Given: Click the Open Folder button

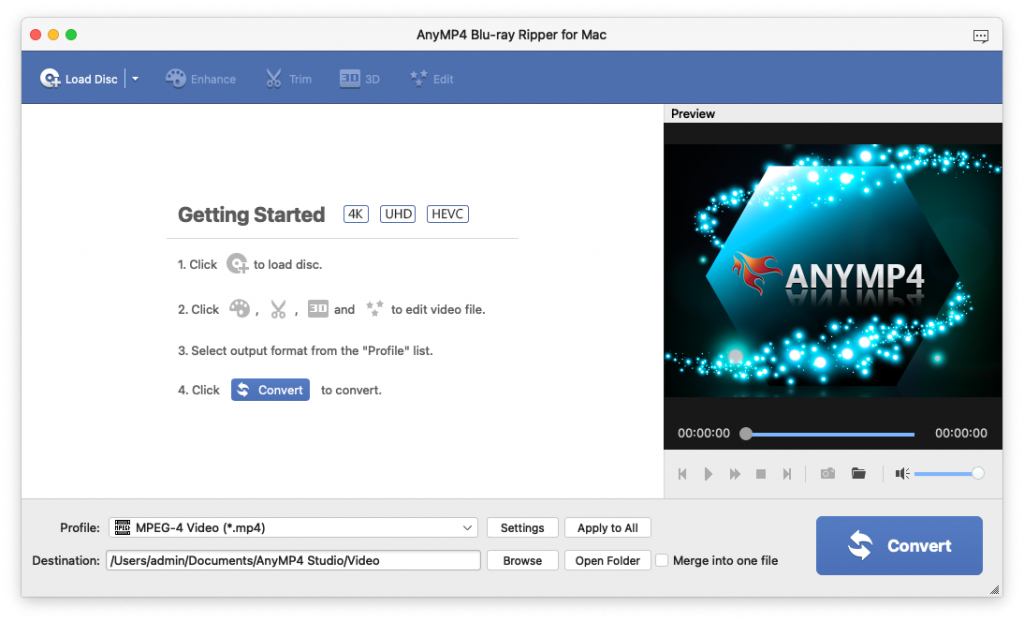Looking at the screenshot, I should point(607,561).
